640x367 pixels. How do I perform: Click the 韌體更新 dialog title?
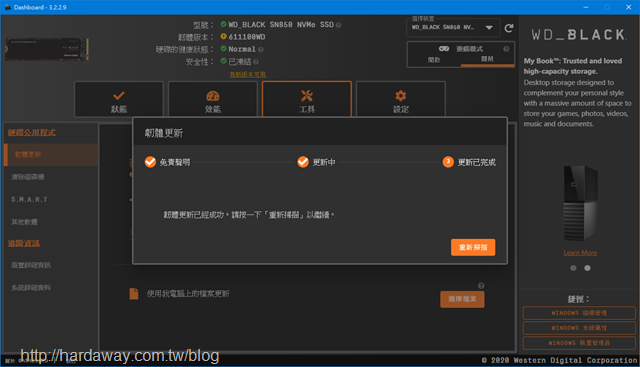(164, 133)
